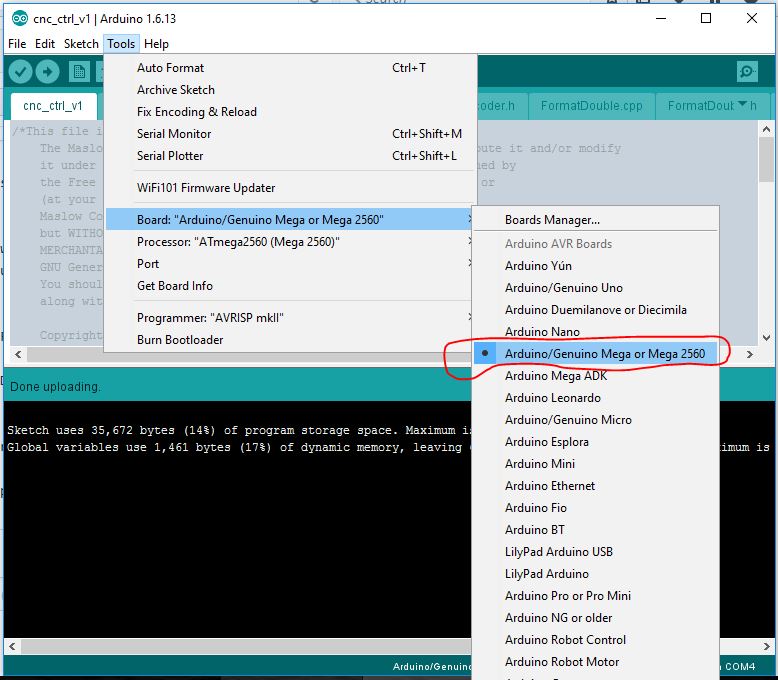
Task: Select Arduino BT board
Action: click(595, 530)
